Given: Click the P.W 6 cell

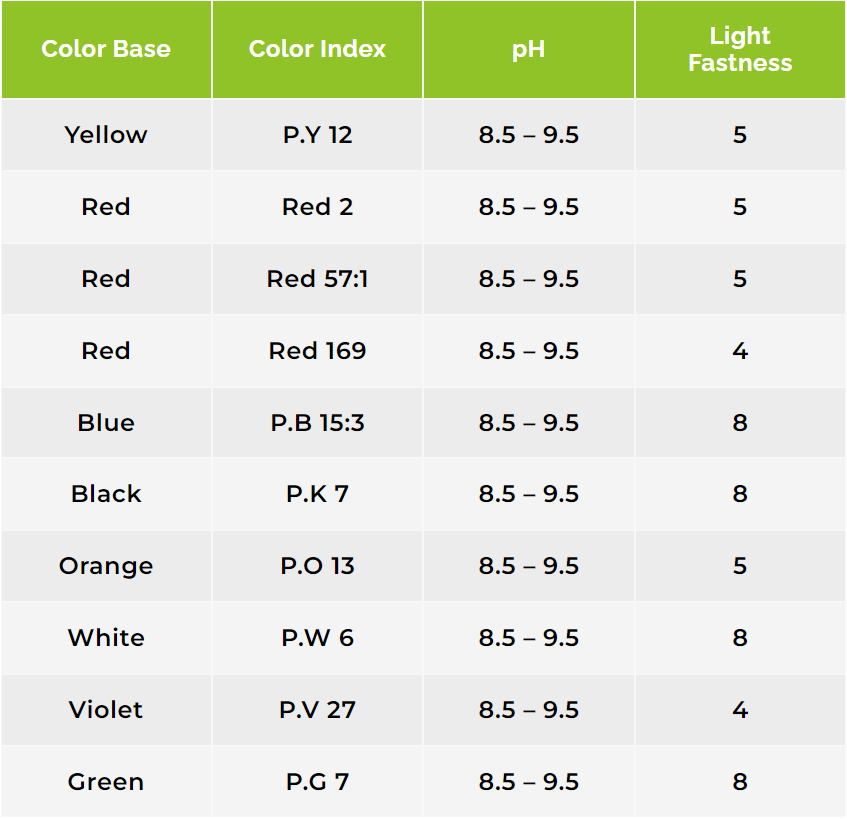Looking at the screenshot, I should (317, 637).
